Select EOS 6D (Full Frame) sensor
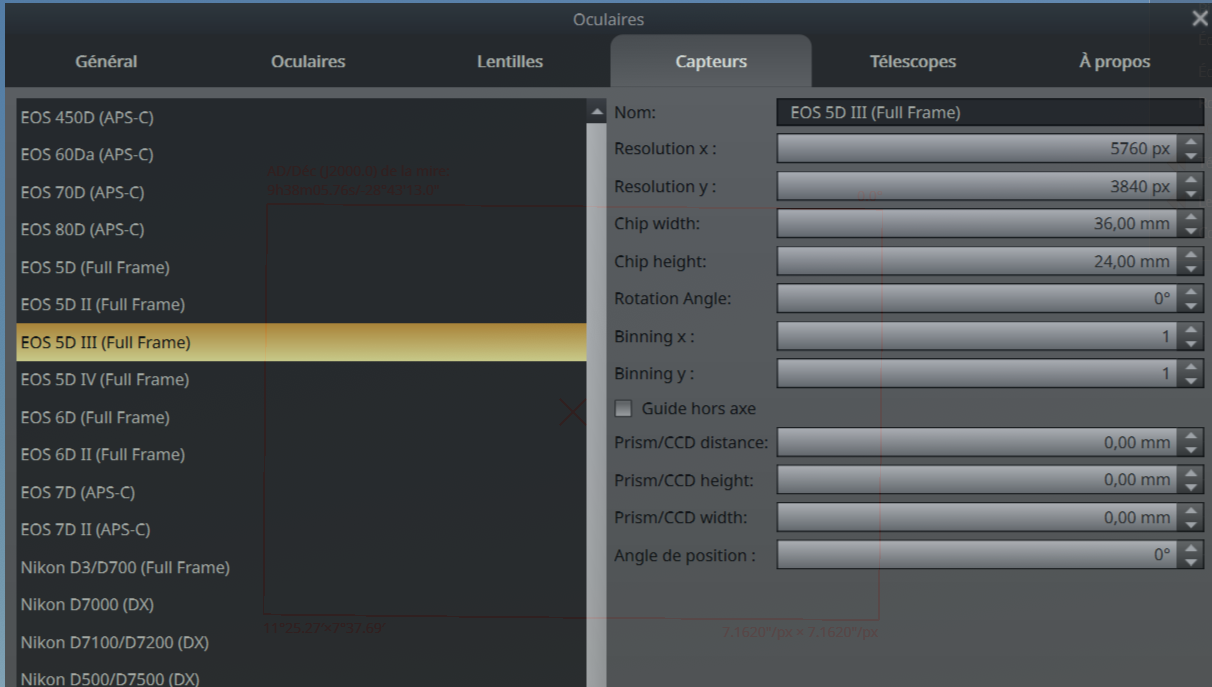1212x687 pixels. point(301,417)
